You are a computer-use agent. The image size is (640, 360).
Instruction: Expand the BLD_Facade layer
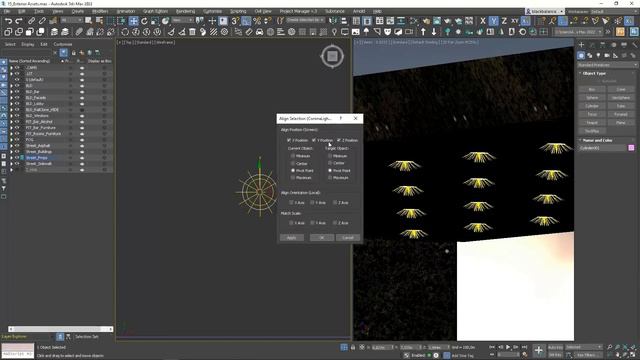click(11, 98)
